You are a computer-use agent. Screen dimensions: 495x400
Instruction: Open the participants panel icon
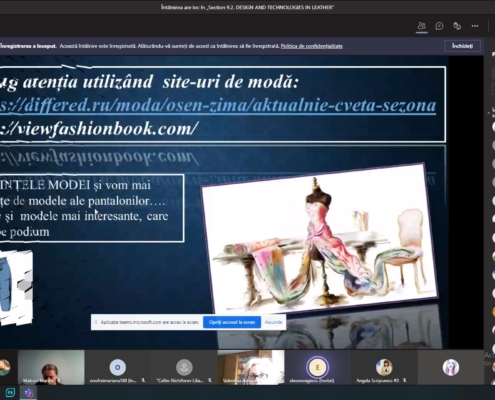[422, 26]
